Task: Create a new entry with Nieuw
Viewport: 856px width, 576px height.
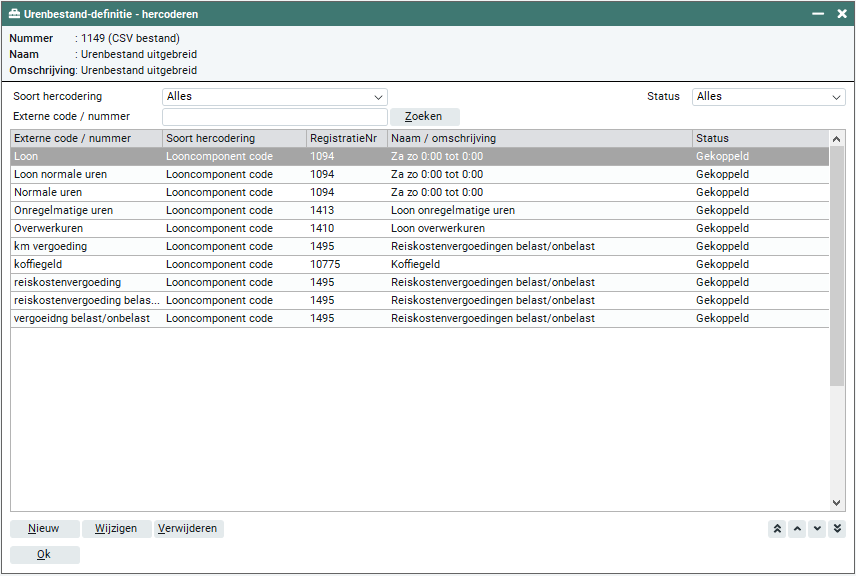Action: (x=44, y=529)
